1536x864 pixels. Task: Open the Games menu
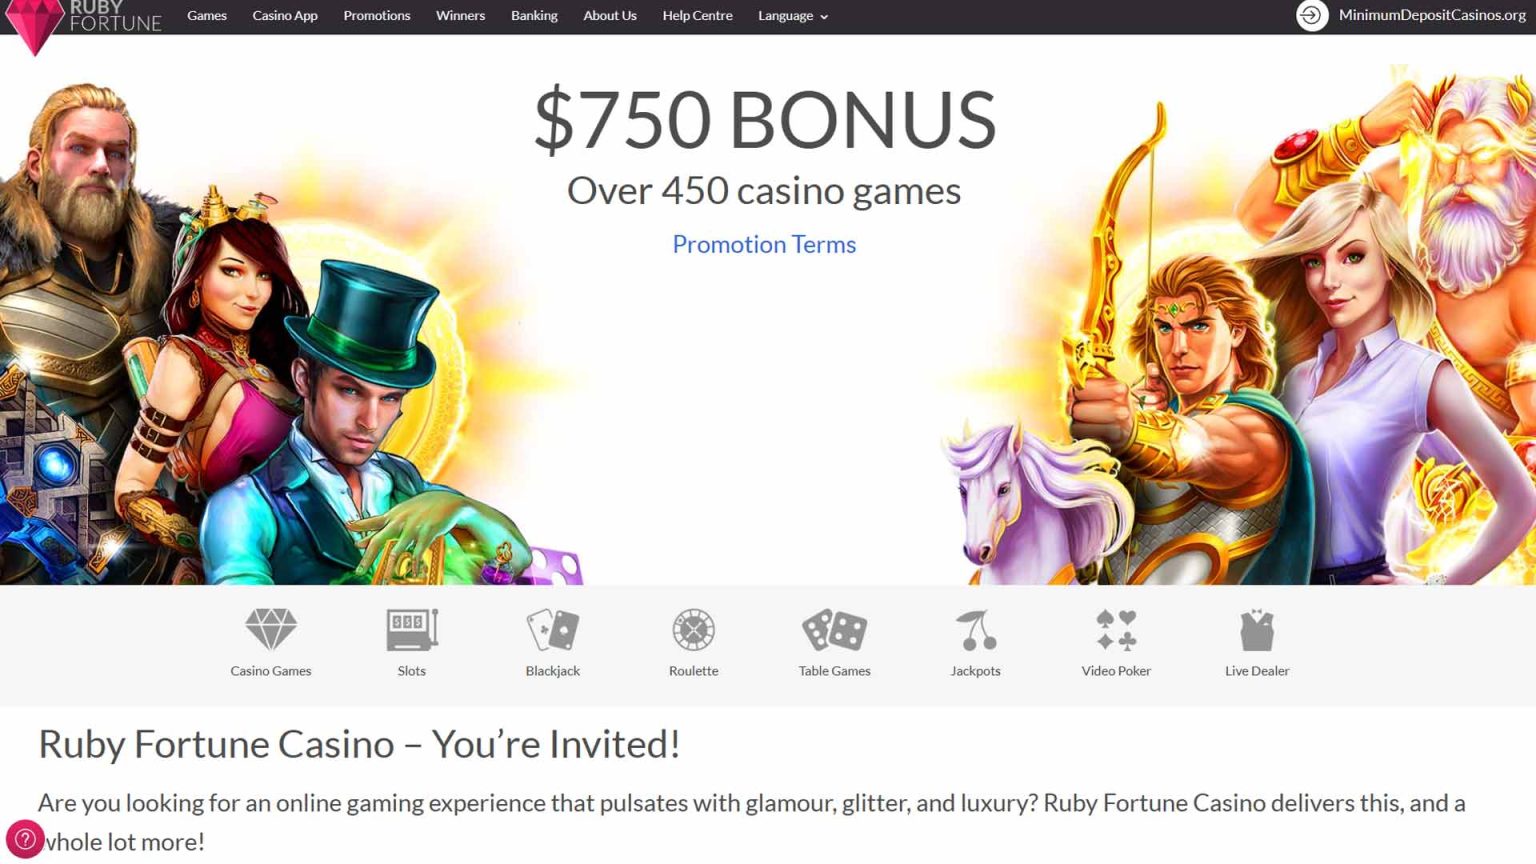[206, 16]
